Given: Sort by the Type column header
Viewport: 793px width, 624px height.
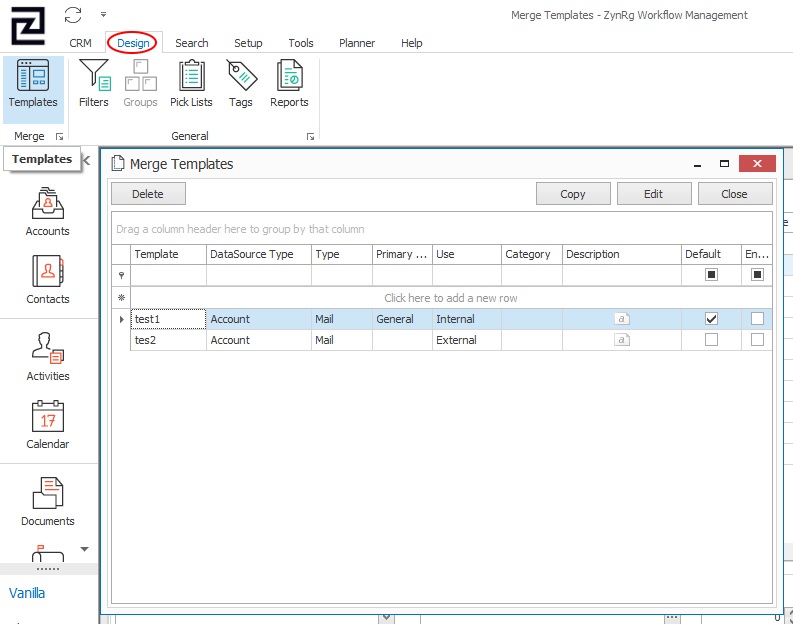Looking at the screenshot, I should (342, 254).
